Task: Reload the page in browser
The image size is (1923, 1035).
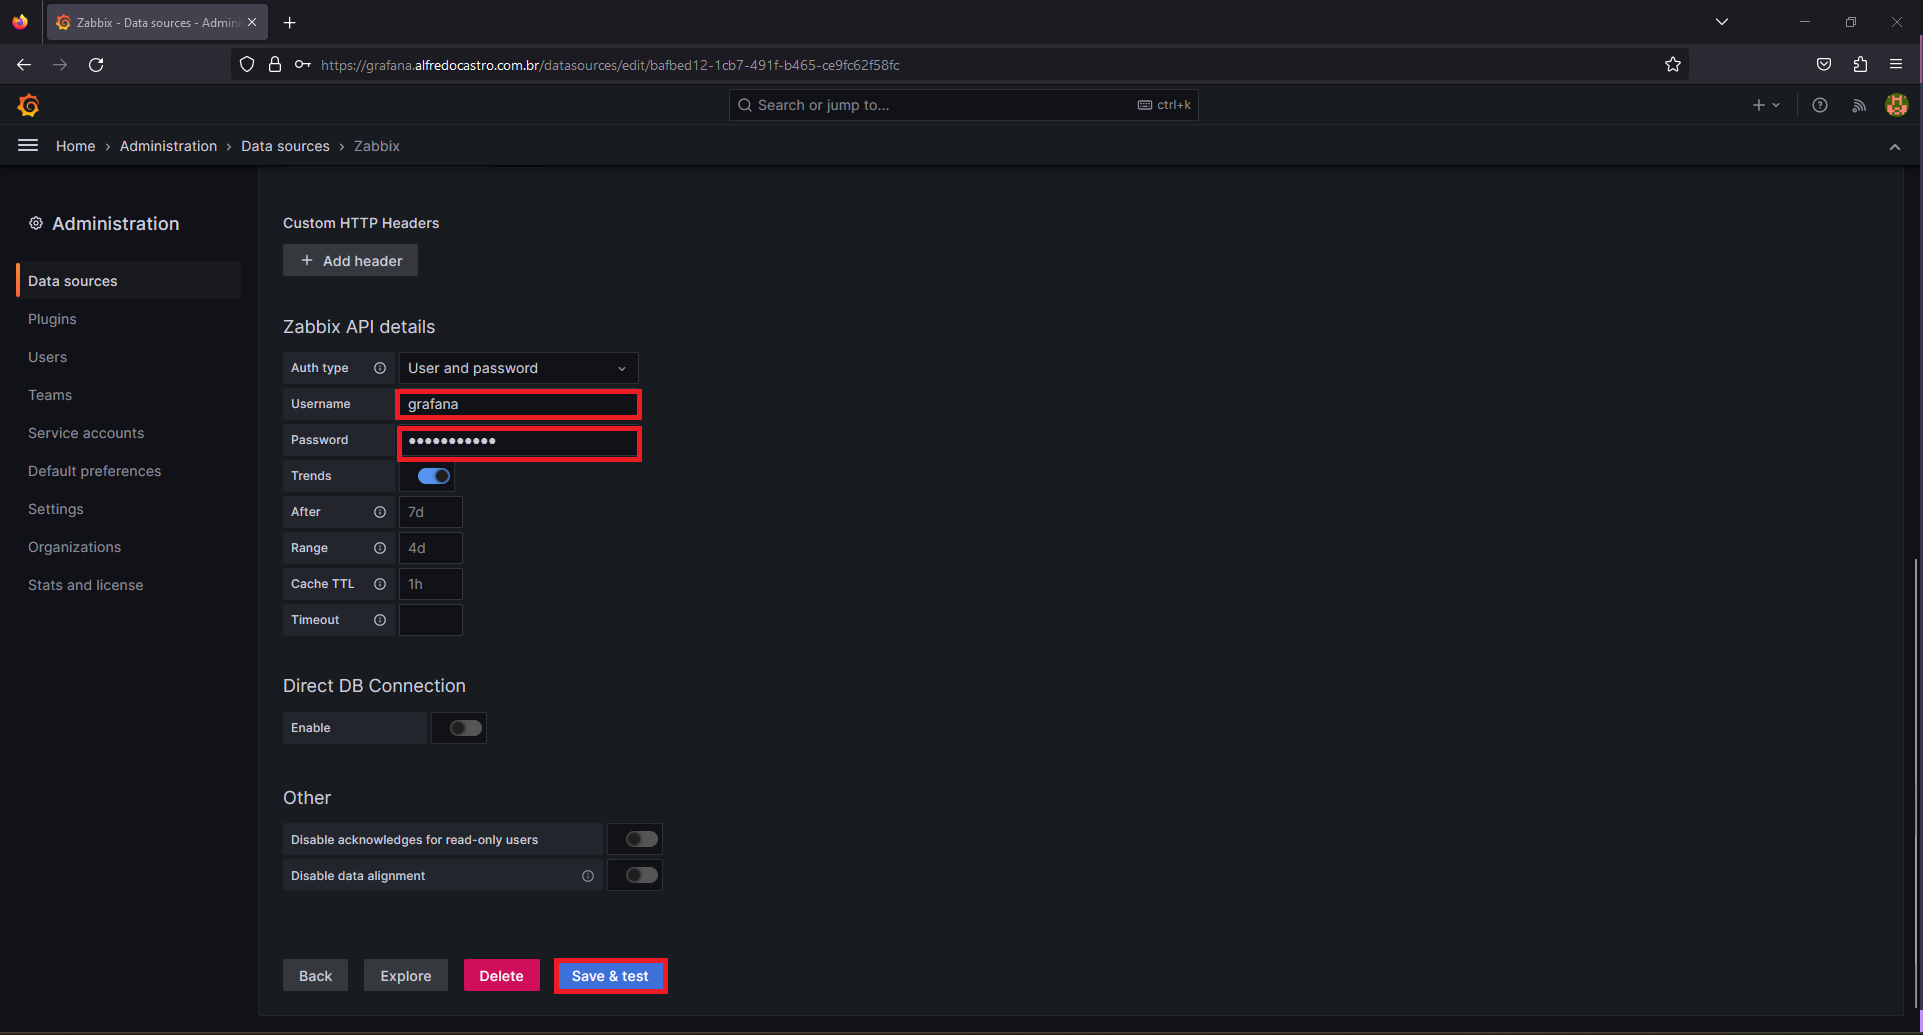Action: pyautogui.click(x=96, y=65)
